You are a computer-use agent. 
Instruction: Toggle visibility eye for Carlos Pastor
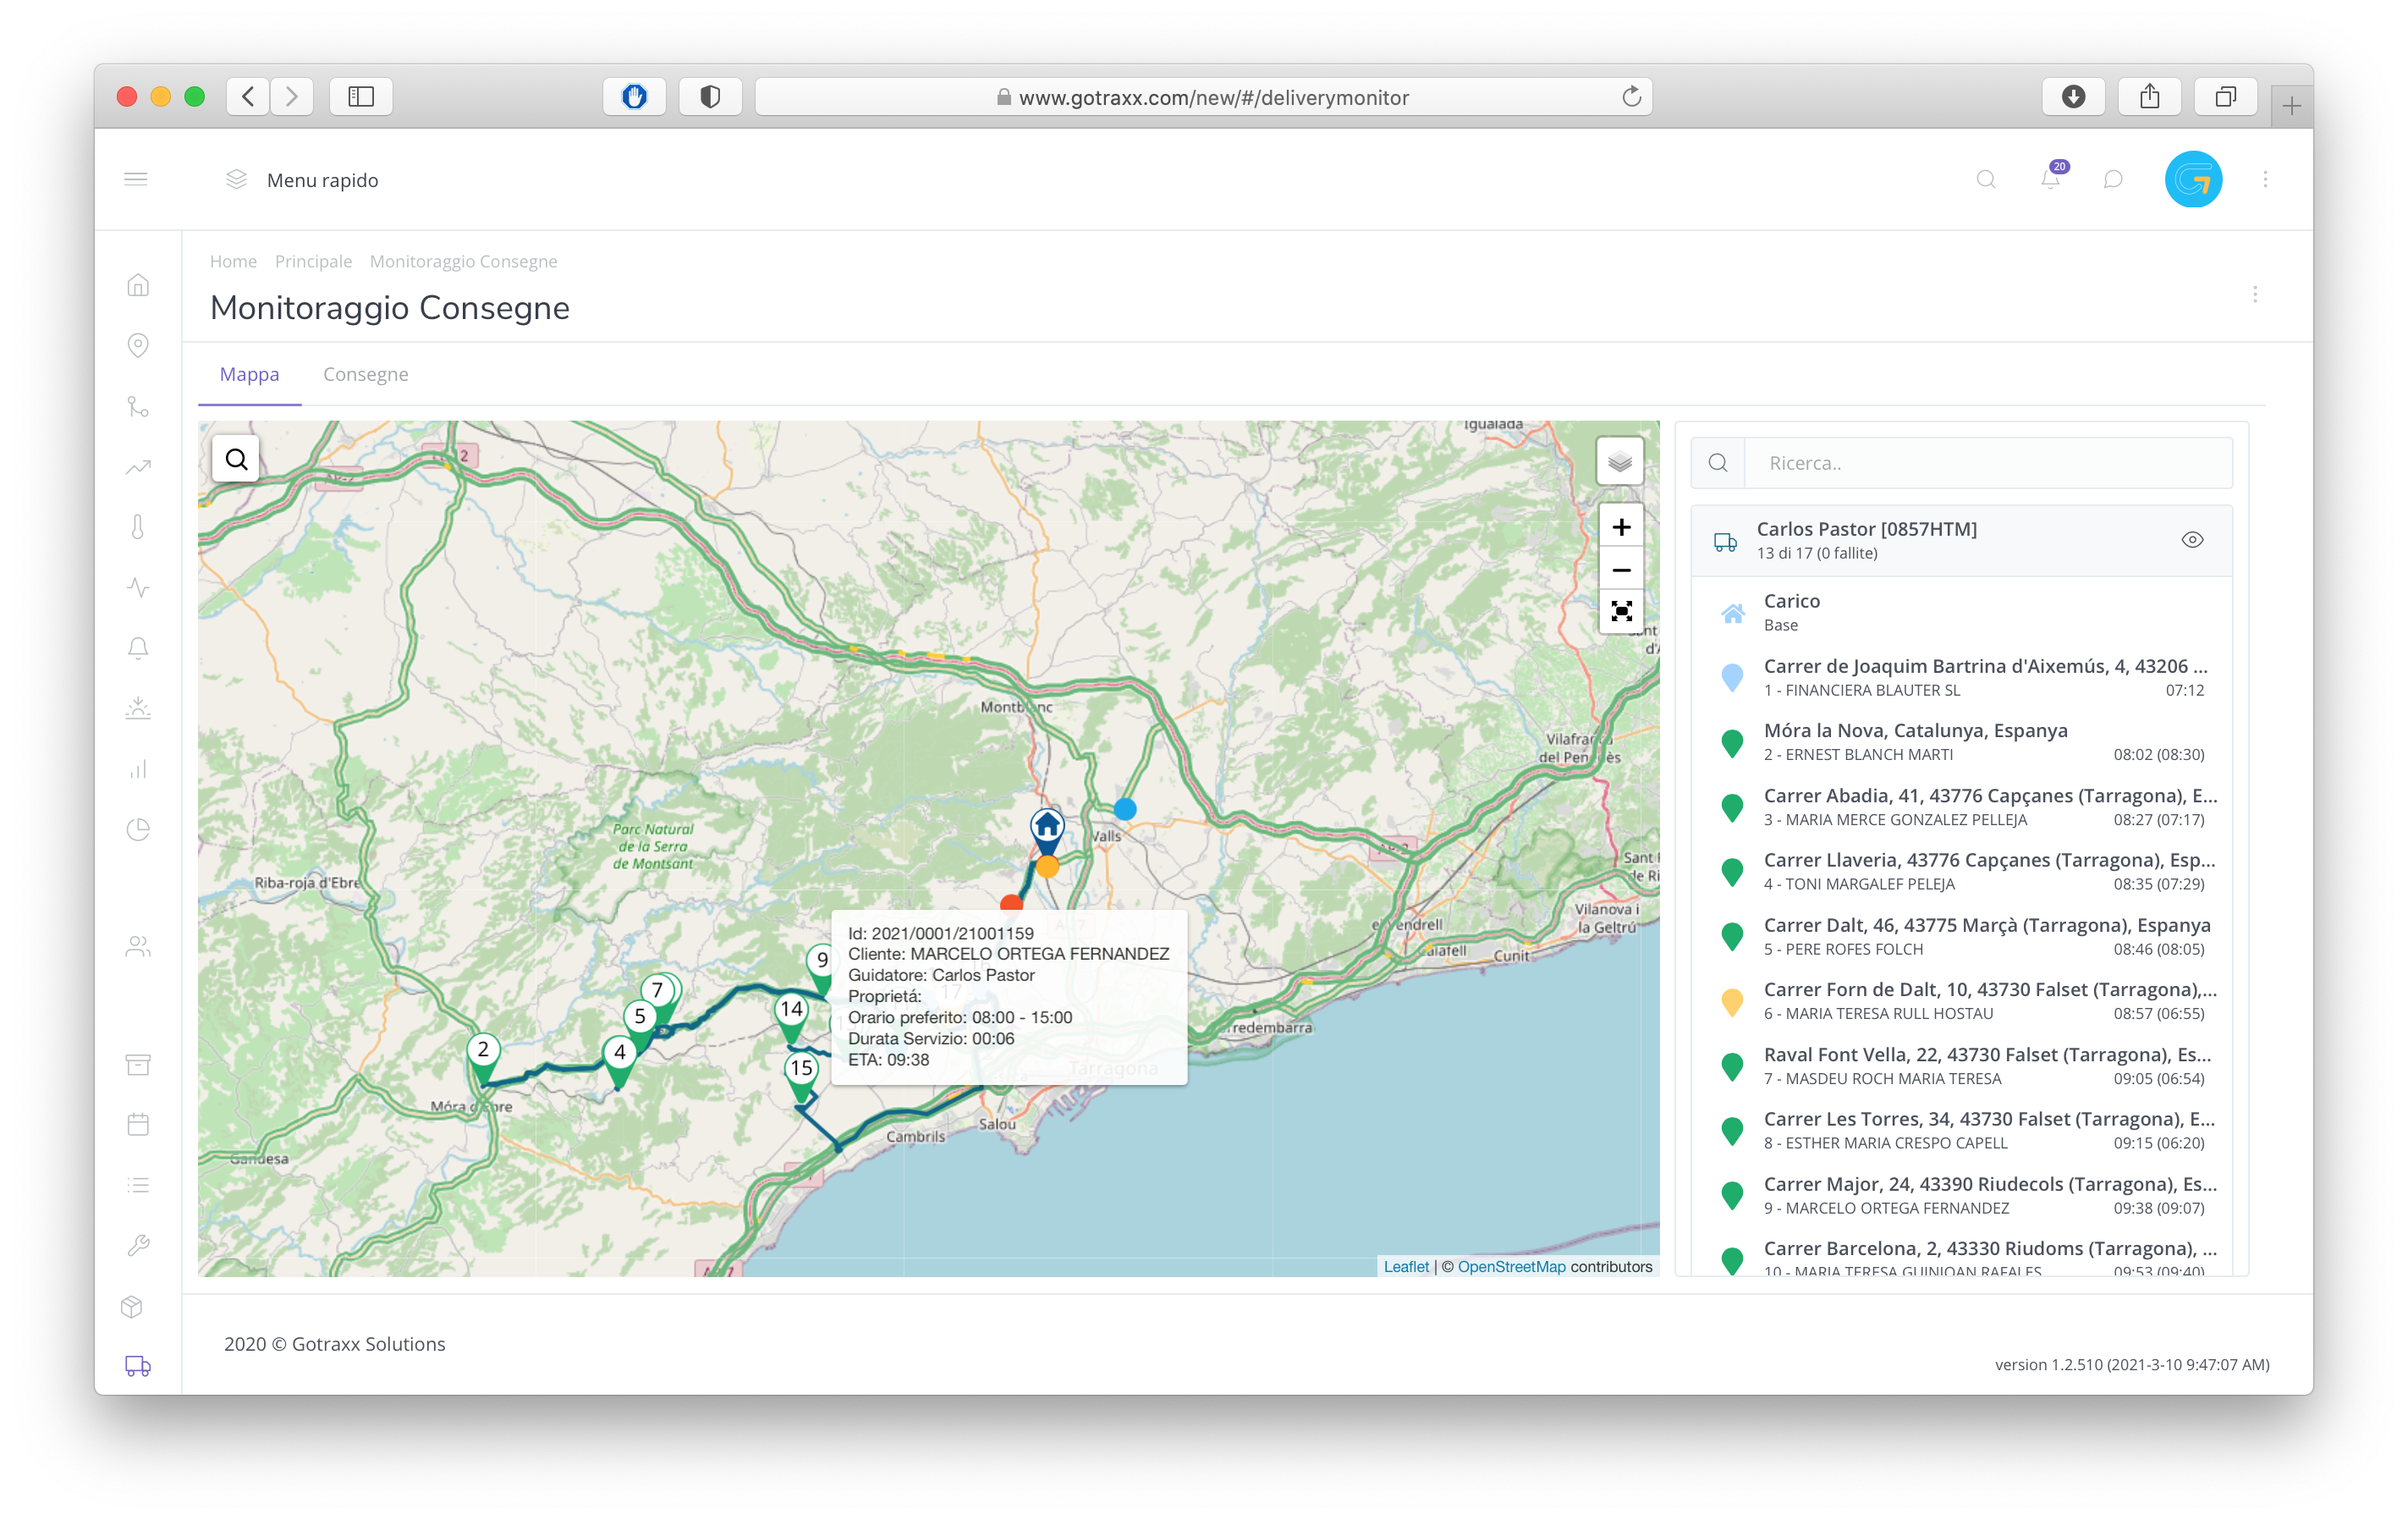click(2192, 540)
